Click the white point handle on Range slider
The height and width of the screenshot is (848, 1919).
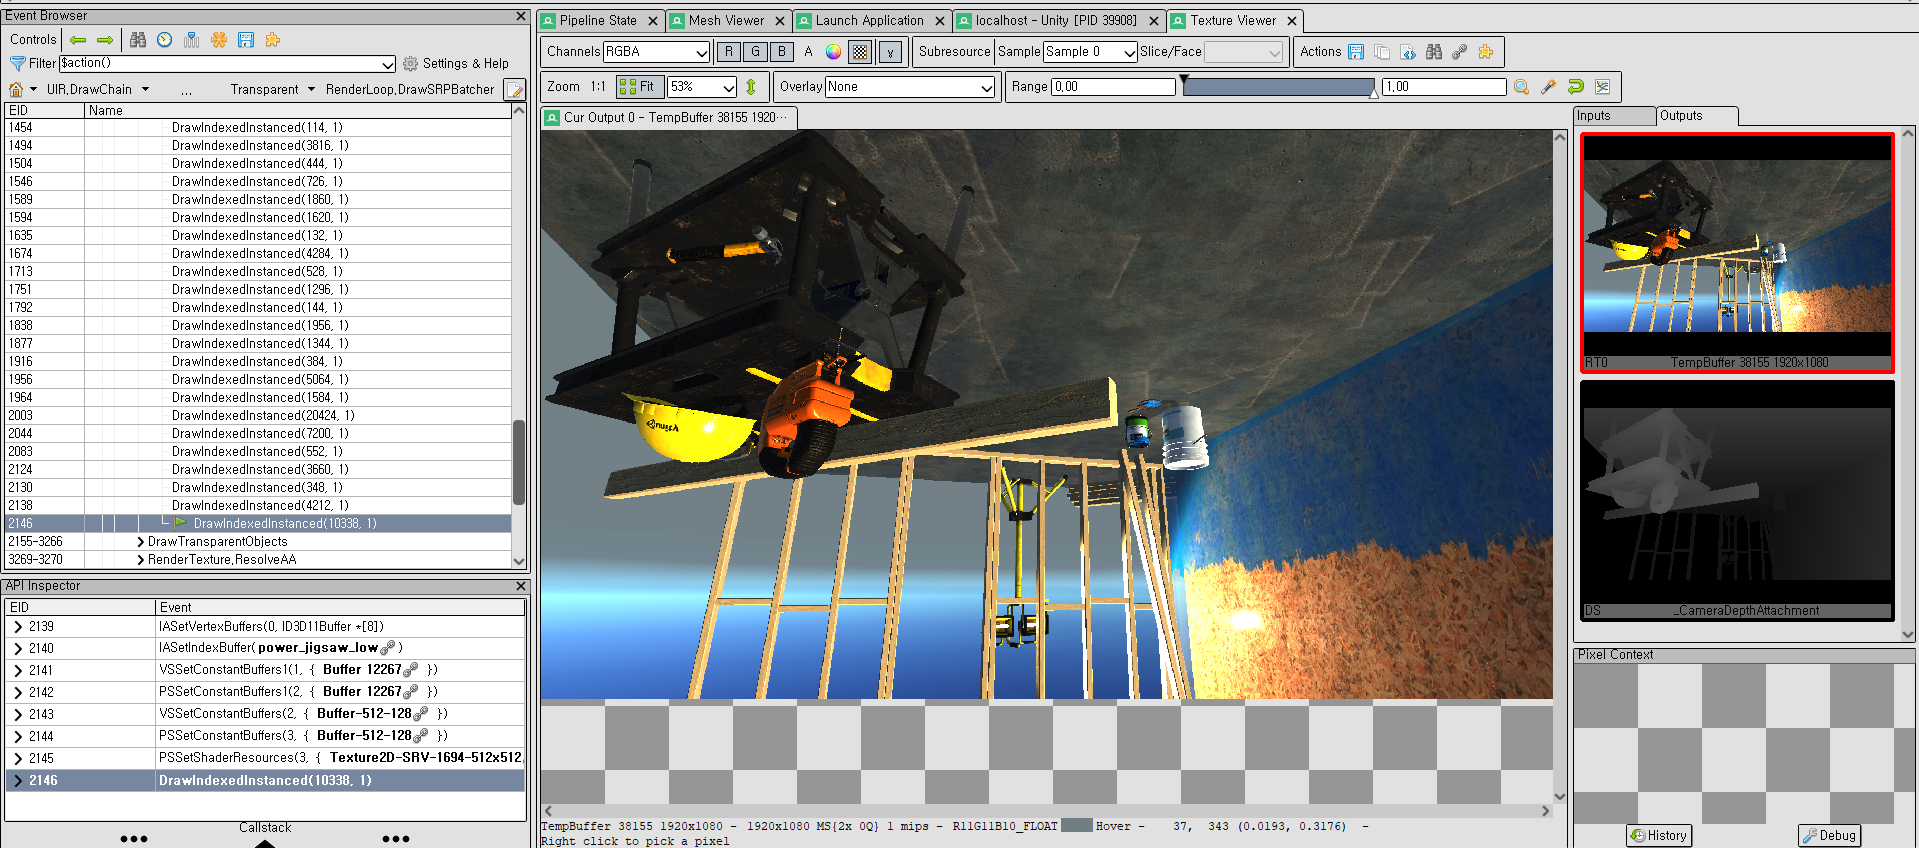click(x=1374, y=92)
